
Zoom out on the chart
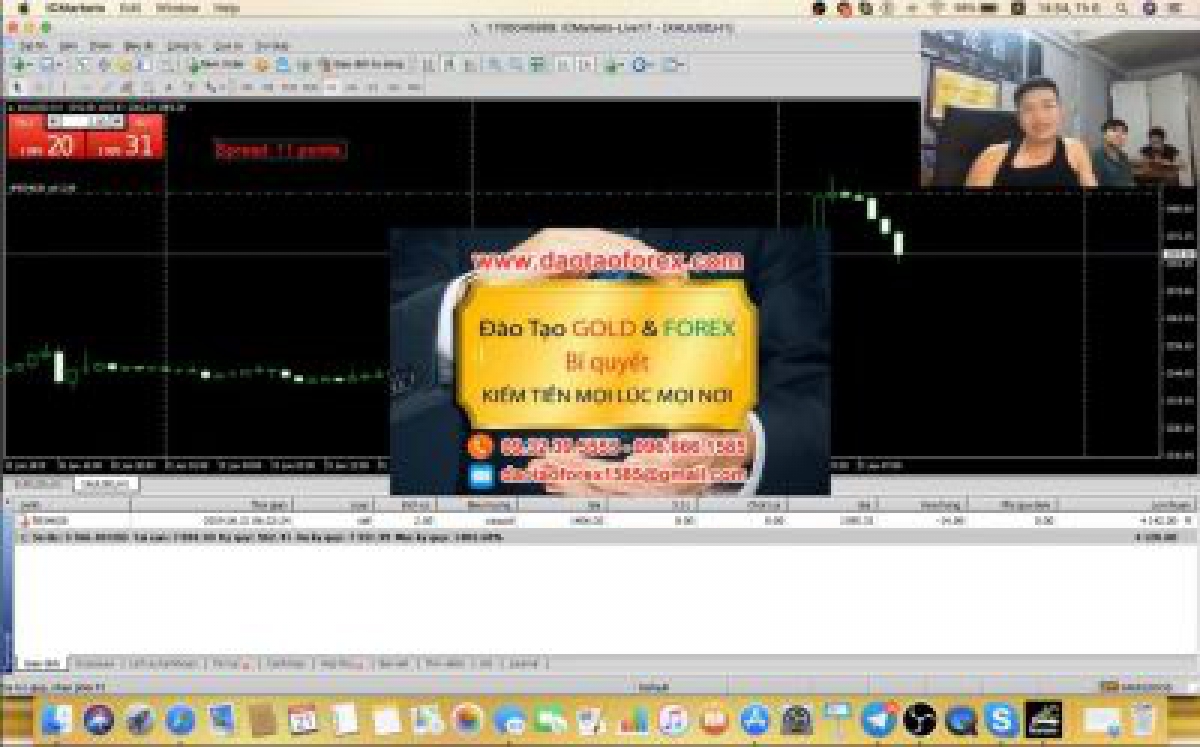516,64
